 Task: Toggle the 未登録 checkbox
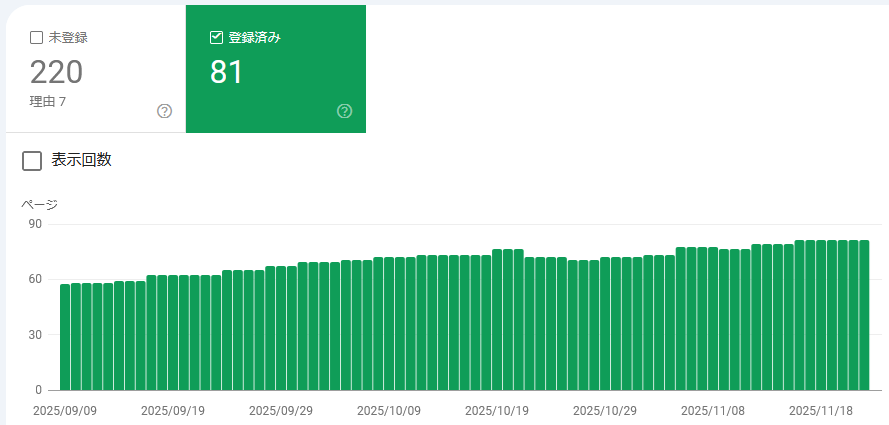coord(37,38)
